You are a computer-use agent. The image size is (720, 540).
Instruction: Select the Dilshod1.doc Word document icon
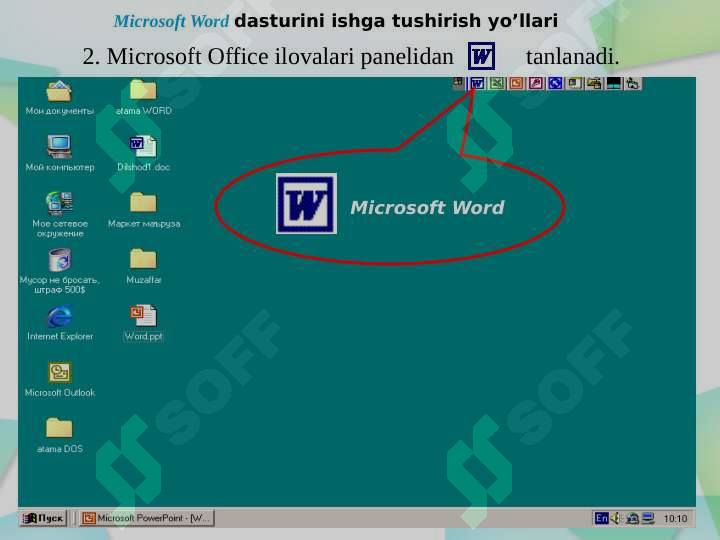pyautogui.click(x=143, y=146)
